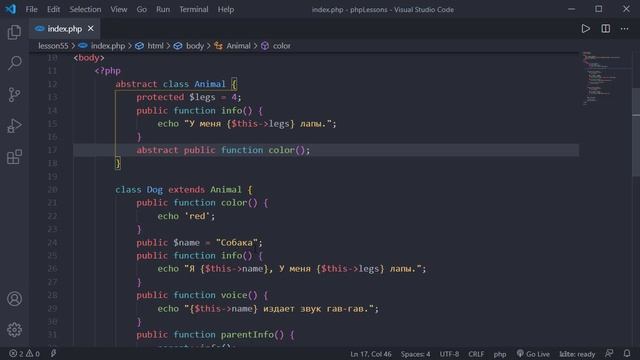Click lesson55 in the breadcrumb

click(x=53, y=46)
